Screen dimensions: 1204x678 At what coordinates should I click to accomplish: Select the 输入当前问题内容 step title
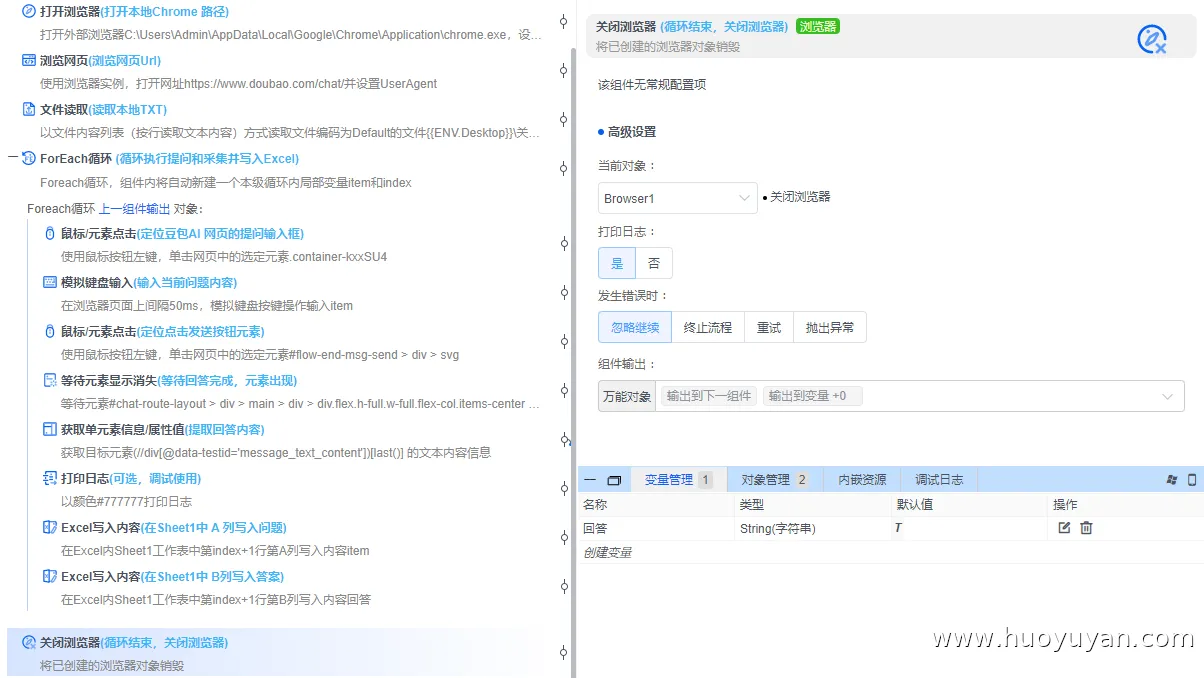[x=185, y=282]
